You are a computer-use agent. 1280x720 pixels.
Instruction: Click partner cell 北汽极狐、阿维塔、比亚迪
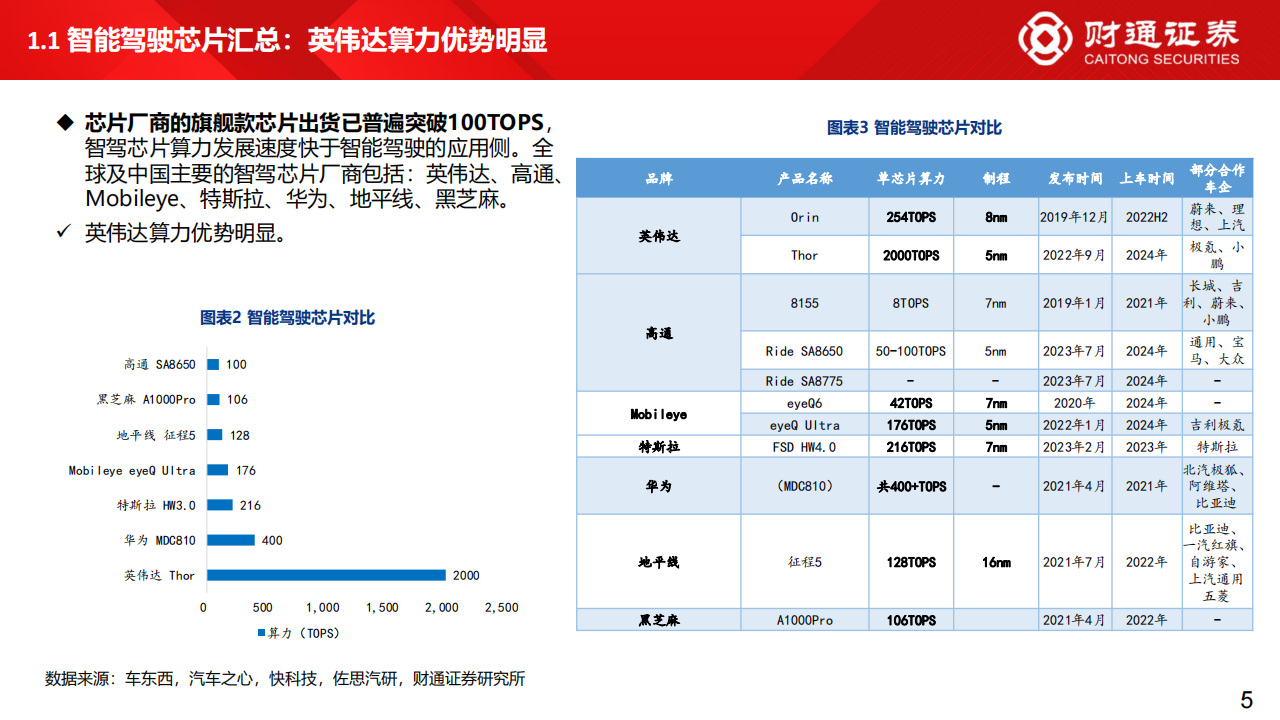[1217, 486]
